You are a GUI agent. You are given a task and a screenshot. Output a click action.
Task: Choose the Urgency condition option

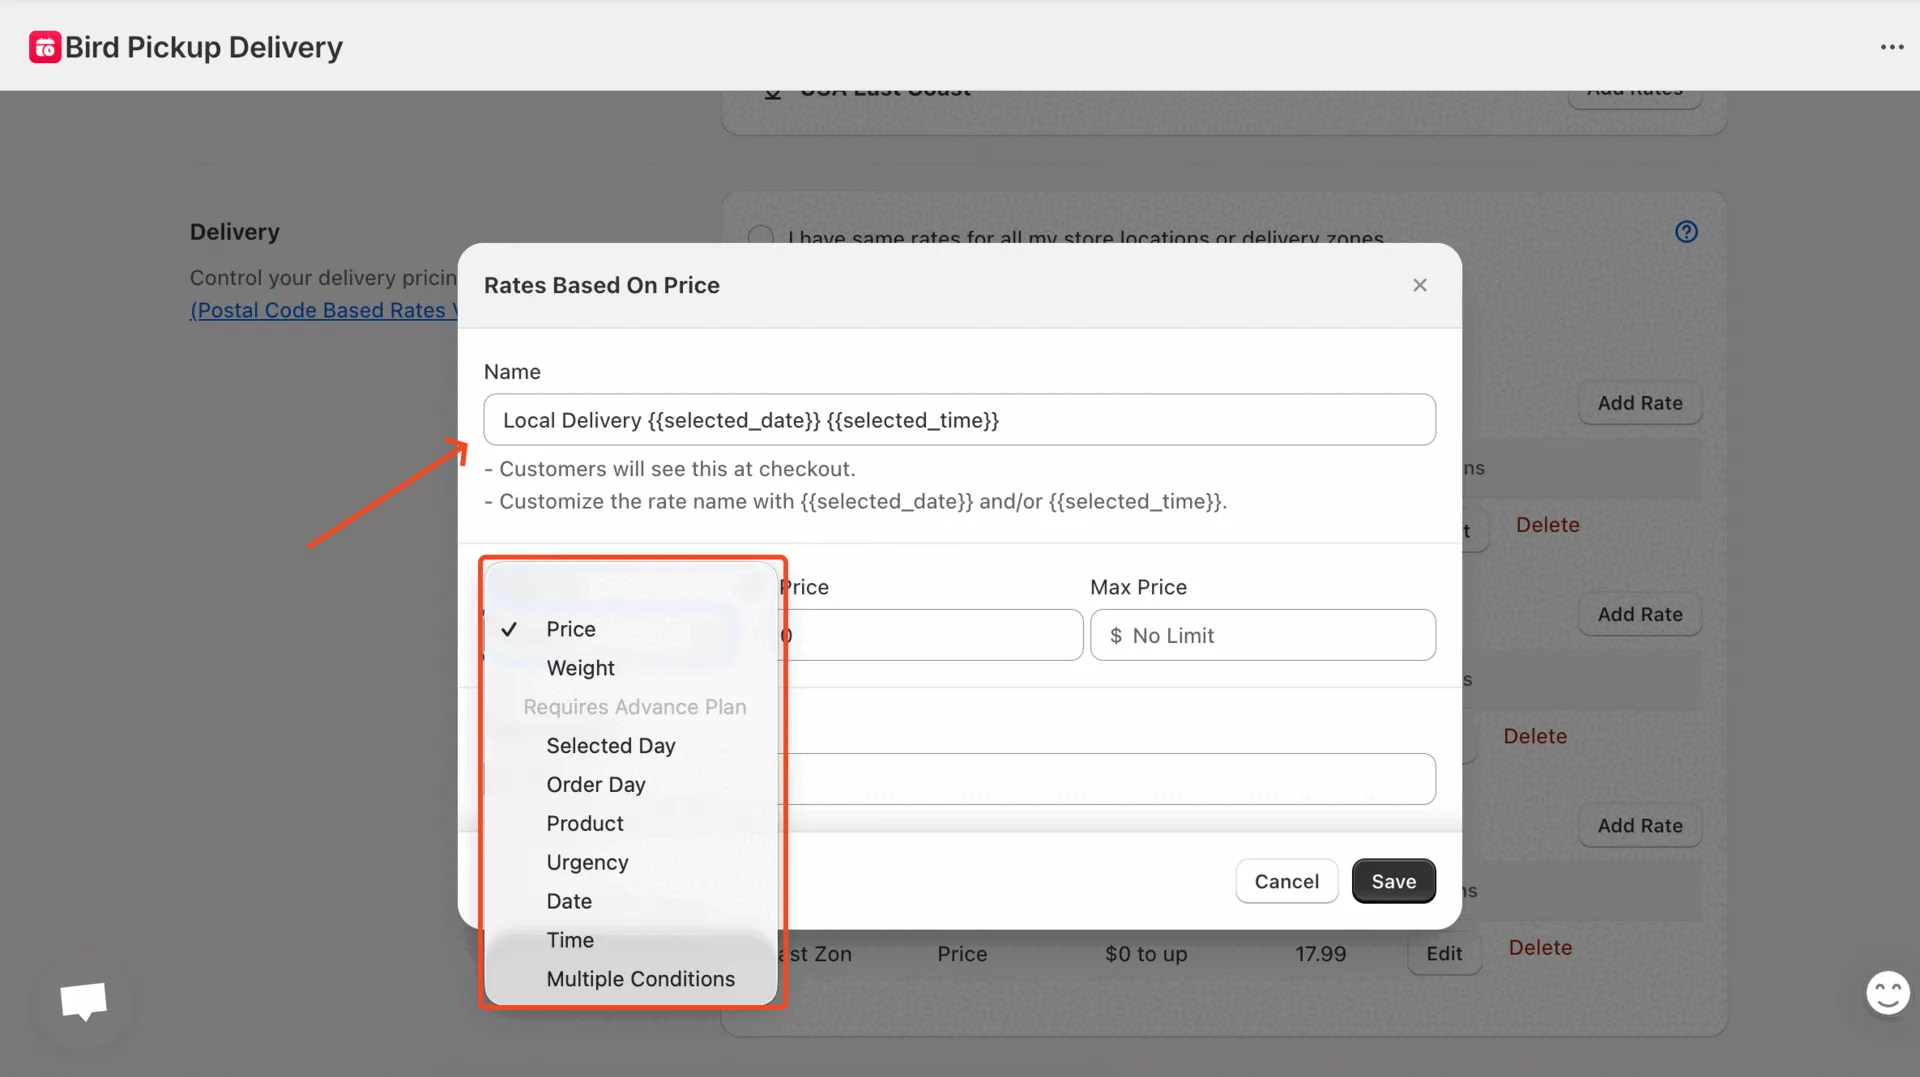[587, 863]
